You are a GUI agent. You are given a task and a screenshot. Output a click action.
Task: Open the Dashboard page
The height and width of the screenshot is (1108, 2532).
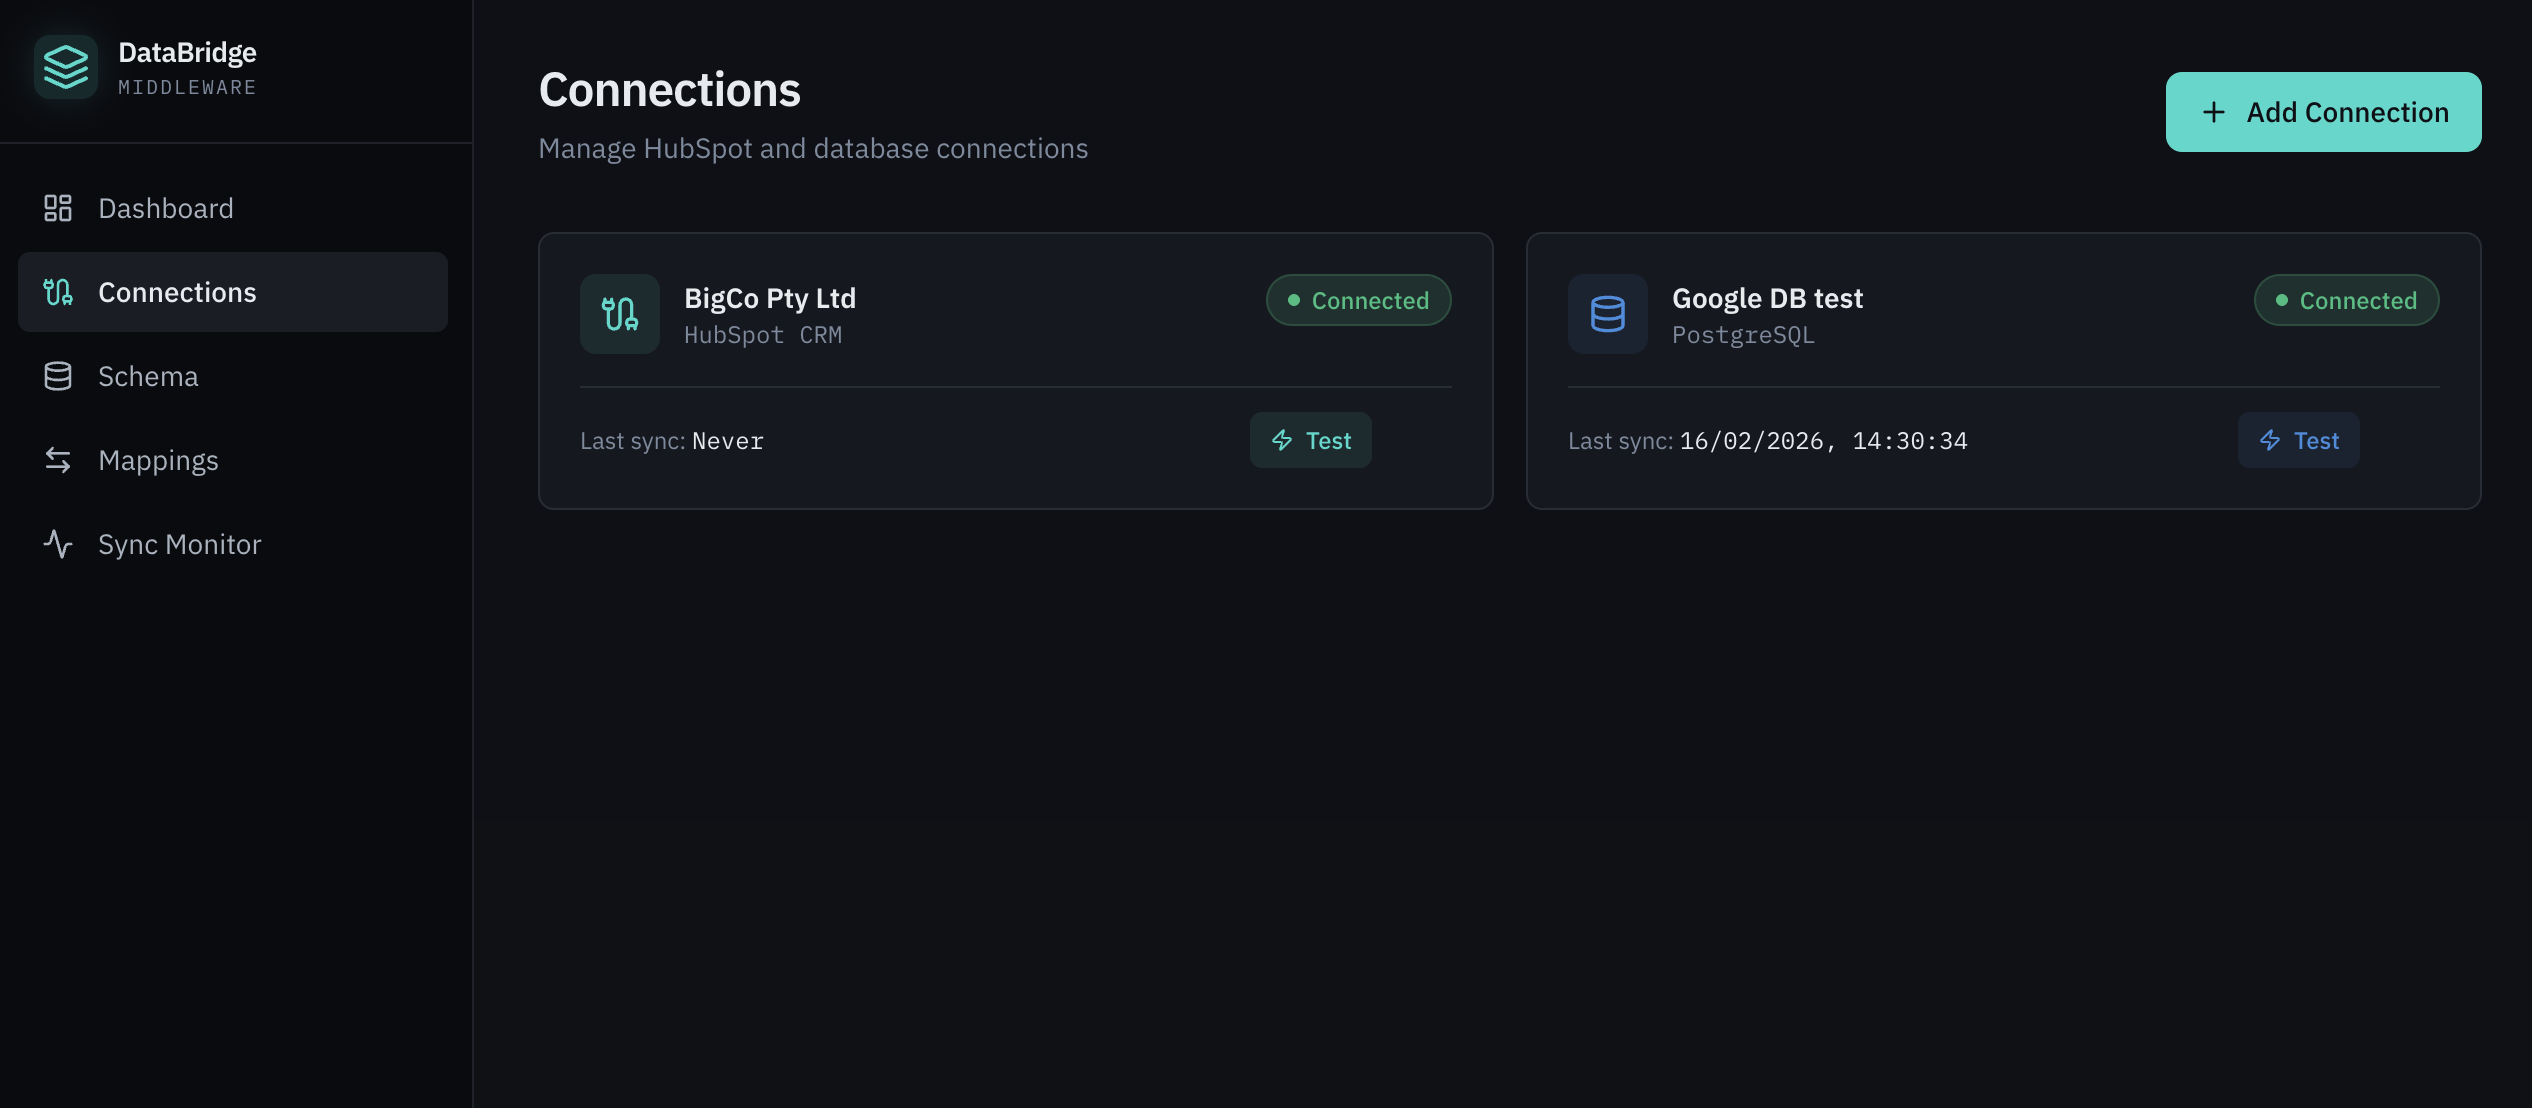(x=166, y=208)
